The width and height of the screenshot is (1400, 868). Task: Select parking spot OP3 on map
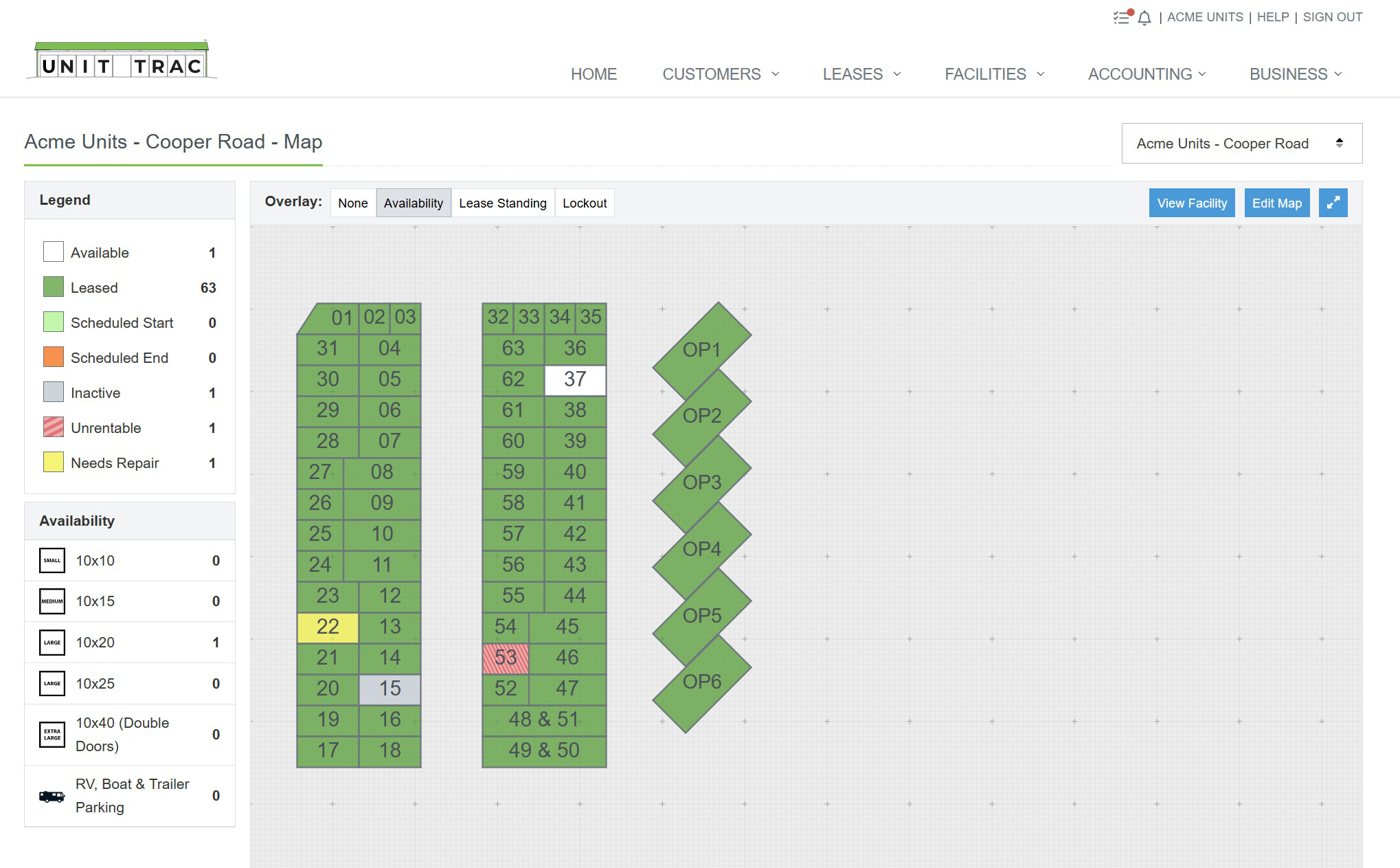702,482
